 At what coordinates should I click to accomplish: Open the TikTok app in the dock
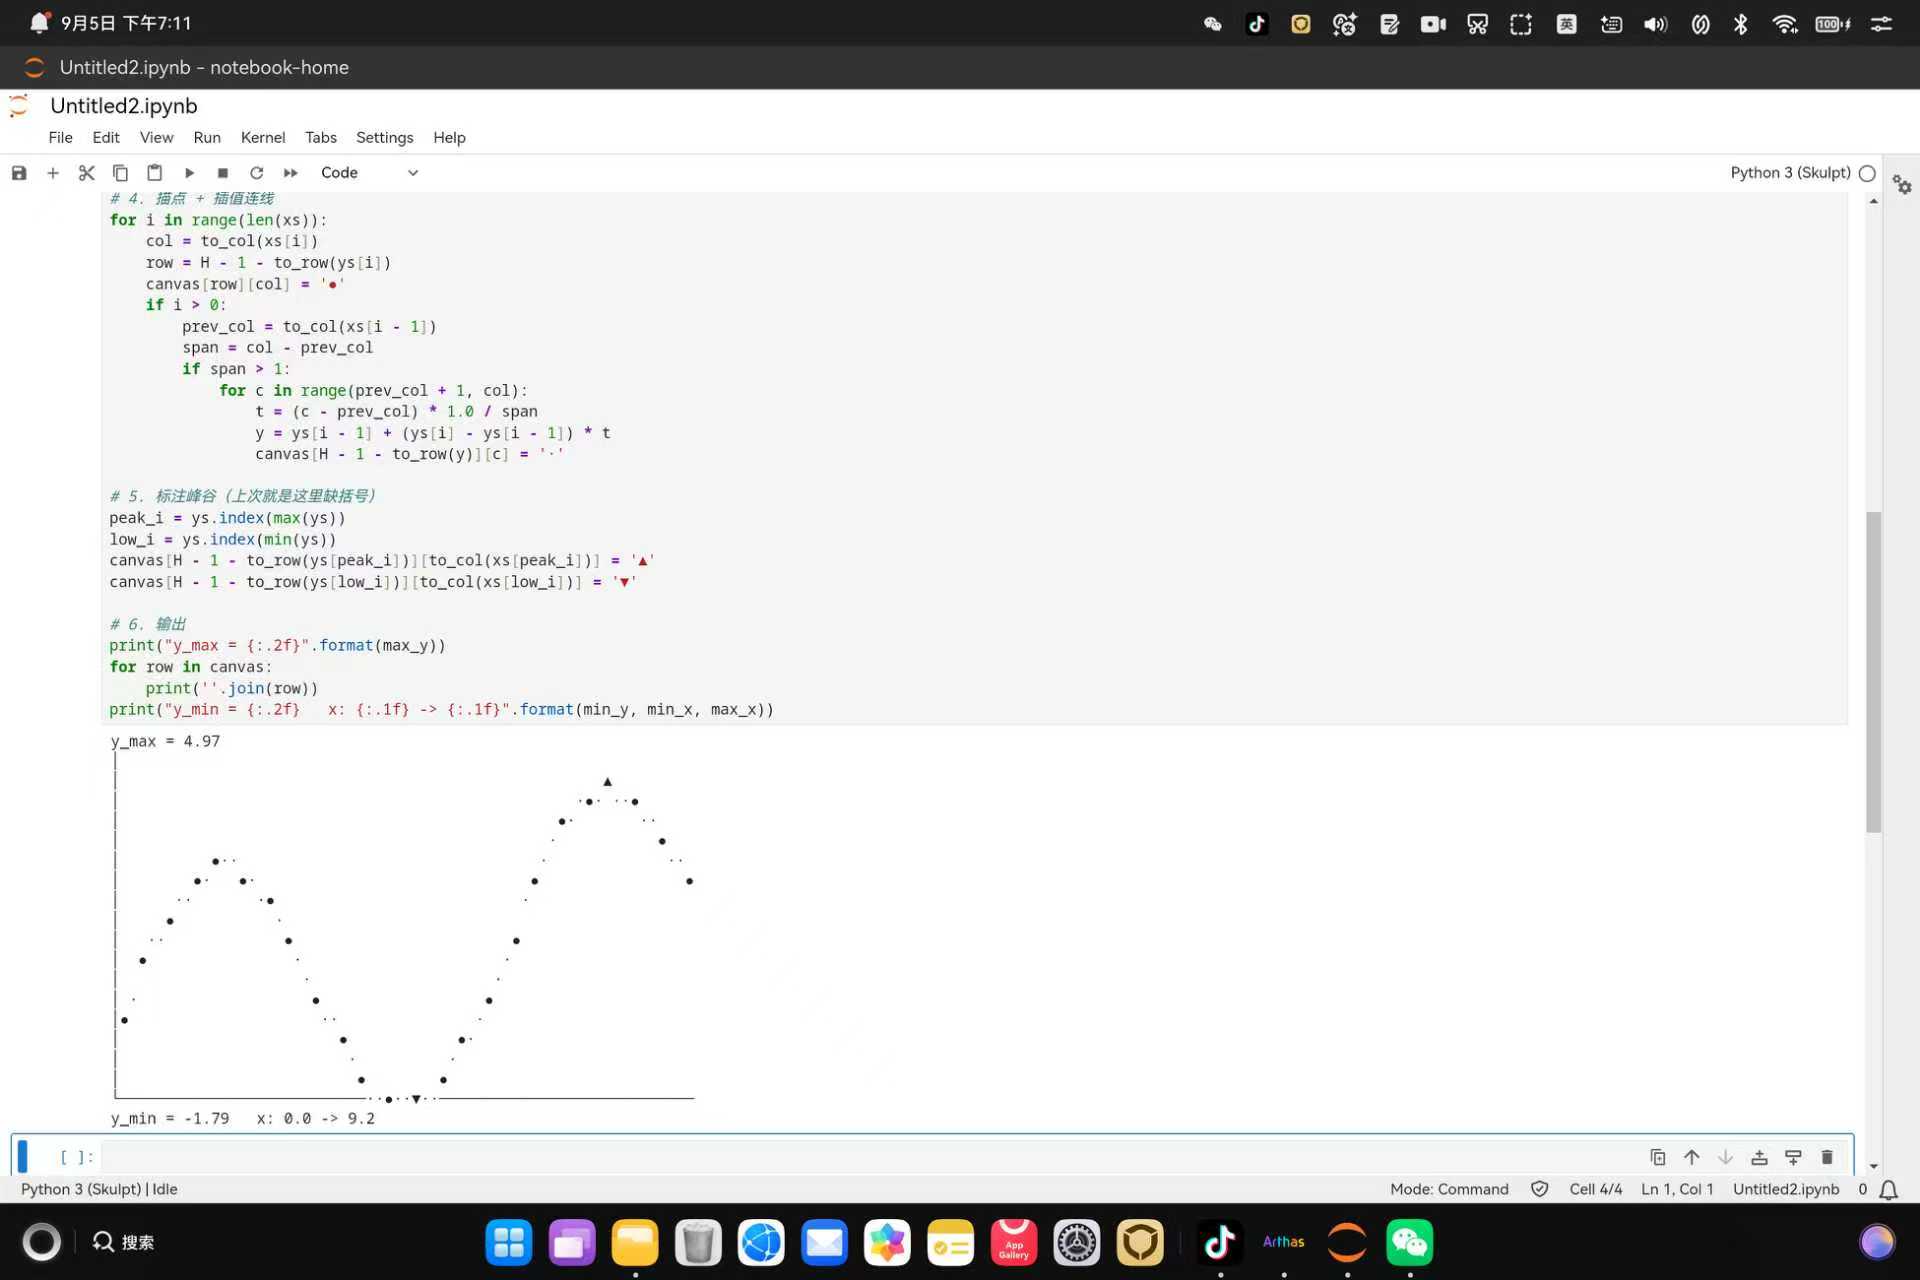point(1219,1242)
